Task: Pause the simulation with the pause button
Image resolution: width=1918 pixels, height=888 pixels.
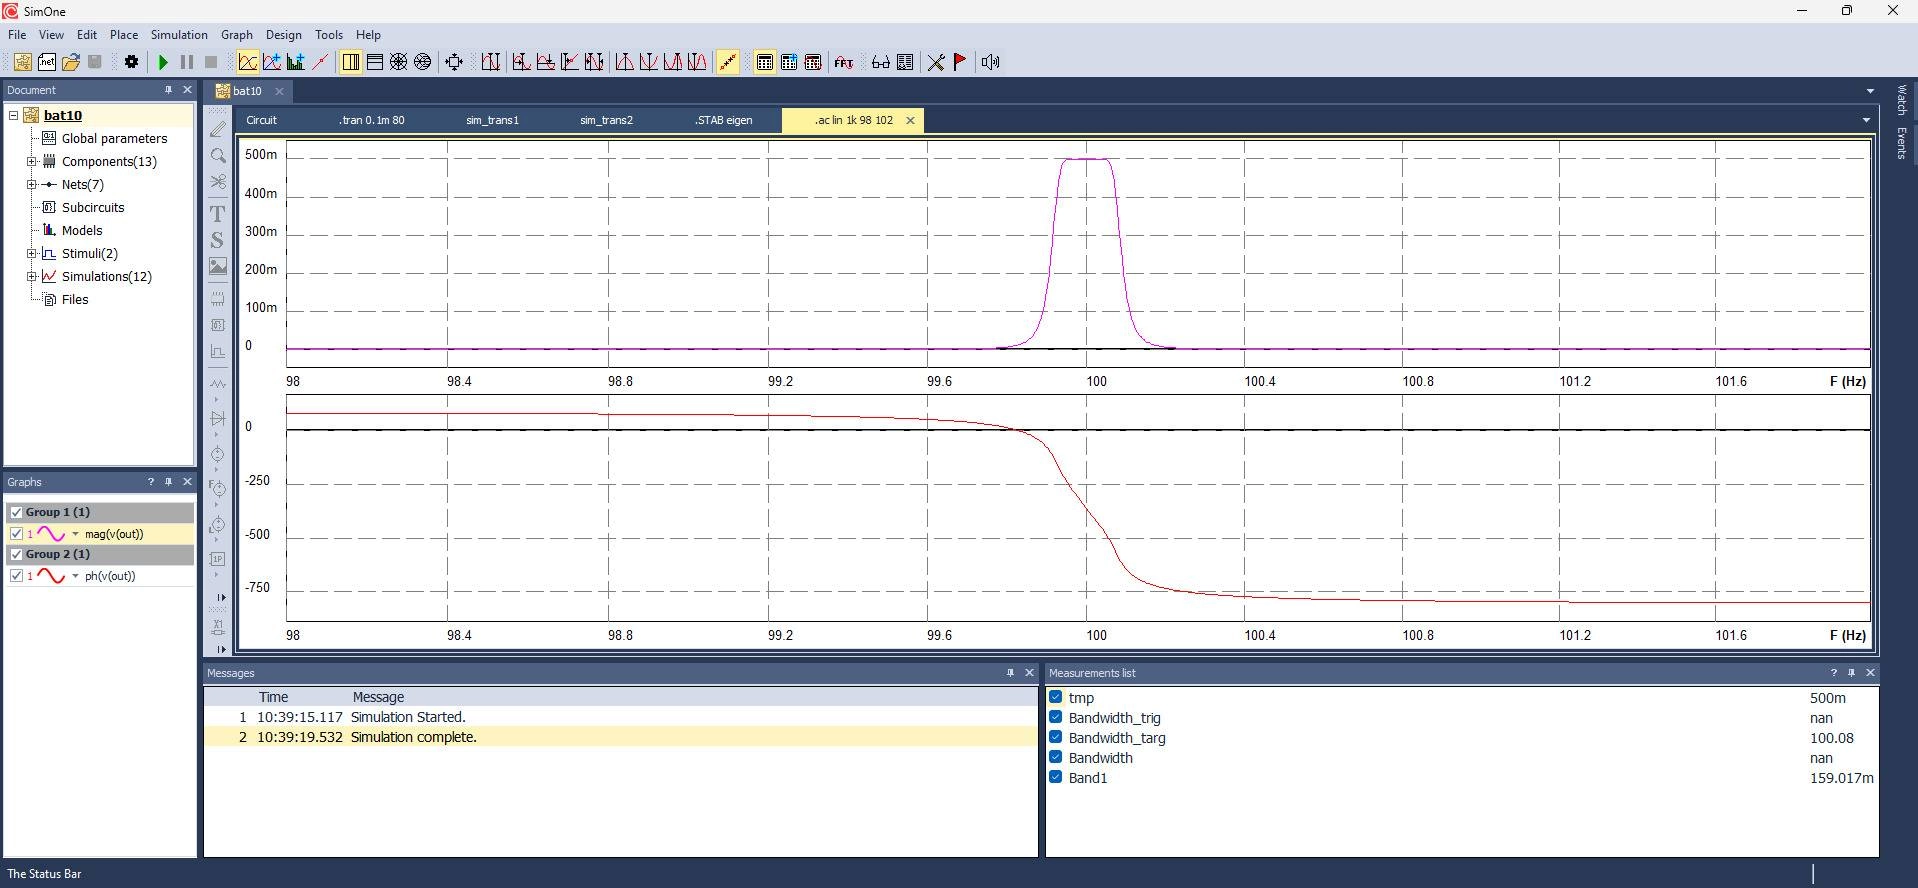Action: [x=187, y=62]
